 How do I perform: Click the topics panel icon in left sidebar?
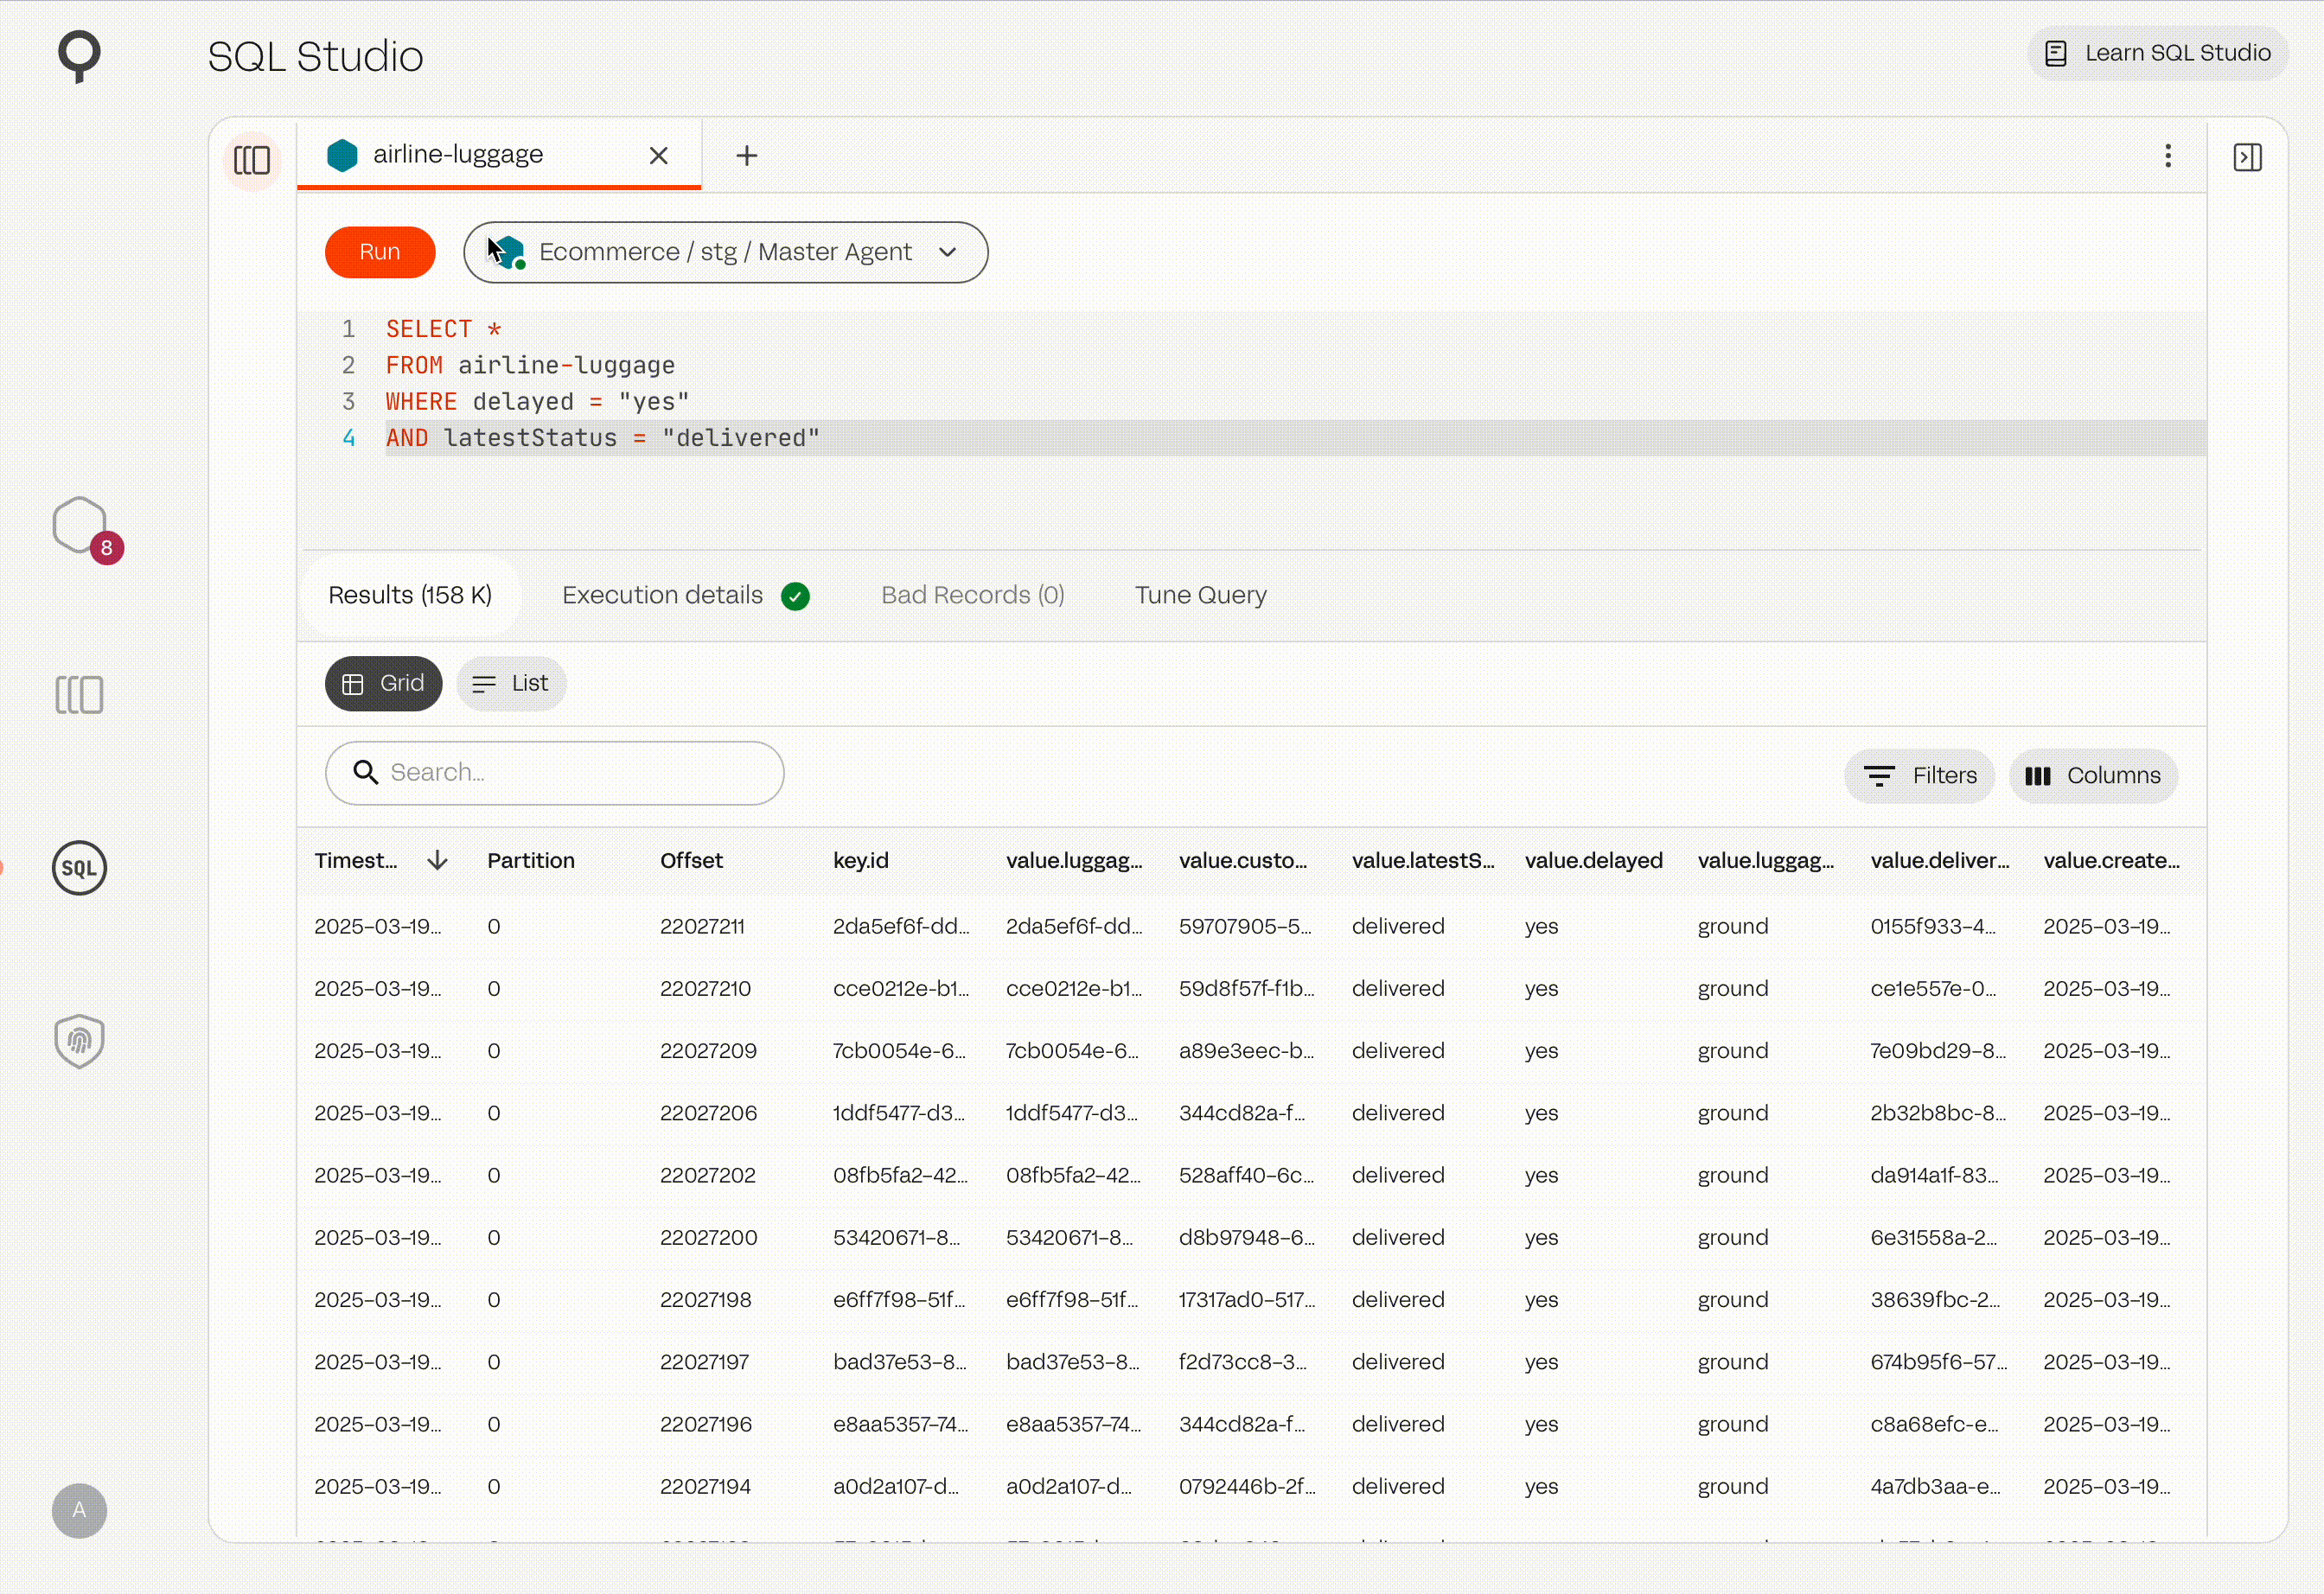tap(79, 694)
